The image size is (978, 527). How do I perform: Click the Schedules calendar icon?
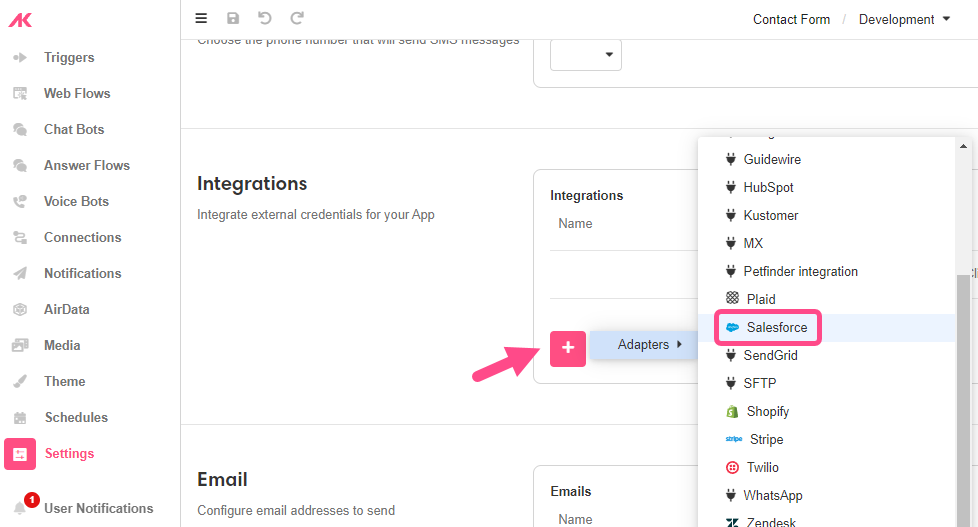(x=20, y=417)
